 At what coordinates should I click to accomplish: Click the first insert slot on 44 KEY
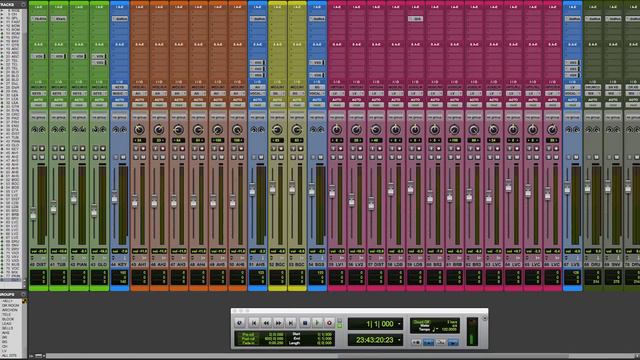click(120, 19)
